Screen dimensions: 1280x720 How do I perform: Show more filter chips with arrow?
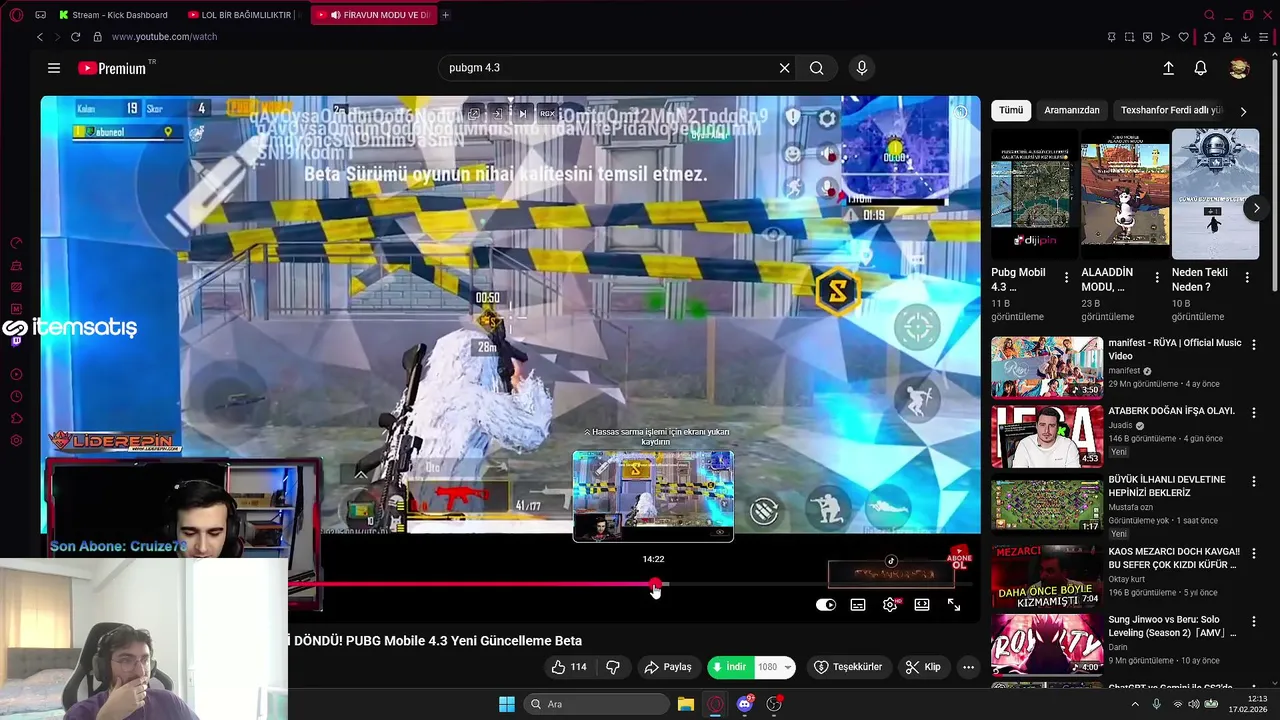(1243, 111)
